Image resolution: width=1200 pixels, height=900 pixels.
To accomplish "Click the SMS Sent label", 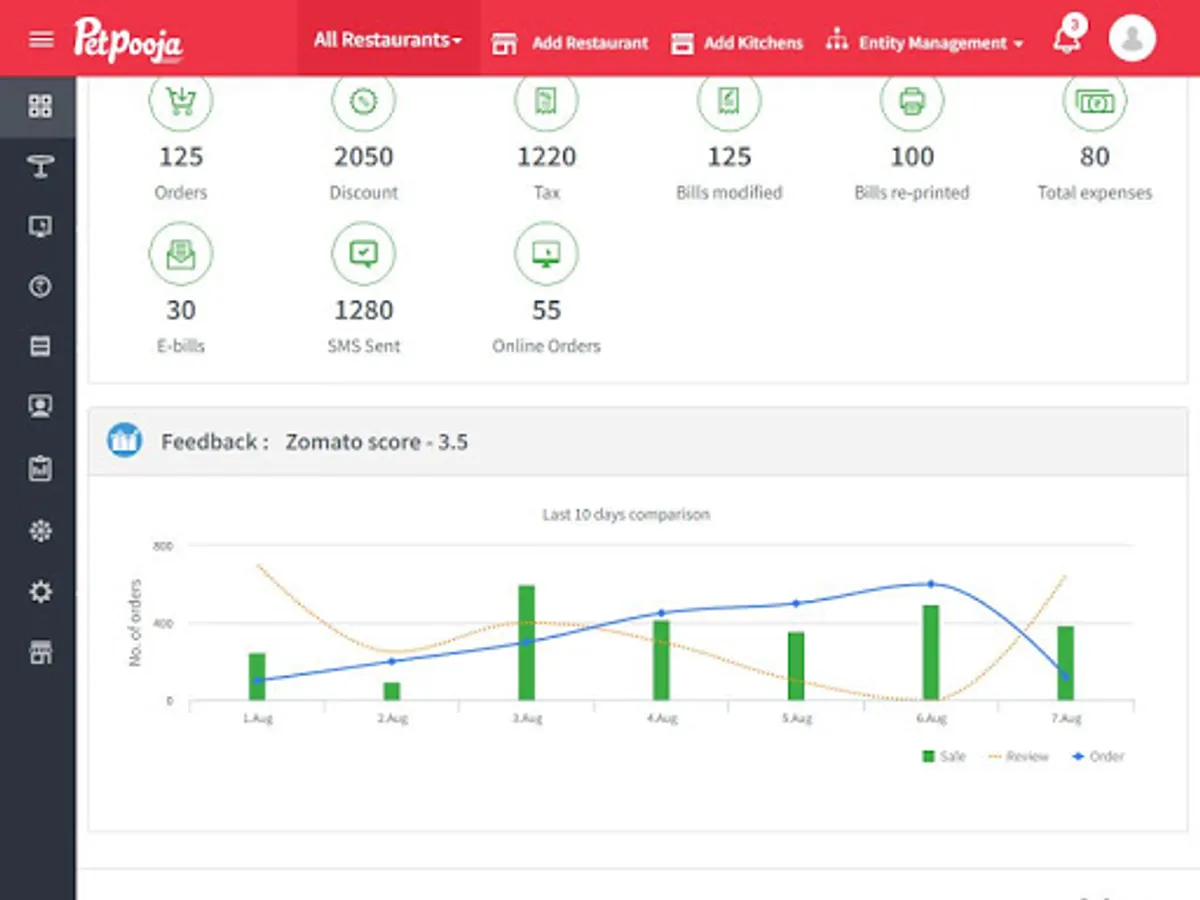I will click(364, 347).
